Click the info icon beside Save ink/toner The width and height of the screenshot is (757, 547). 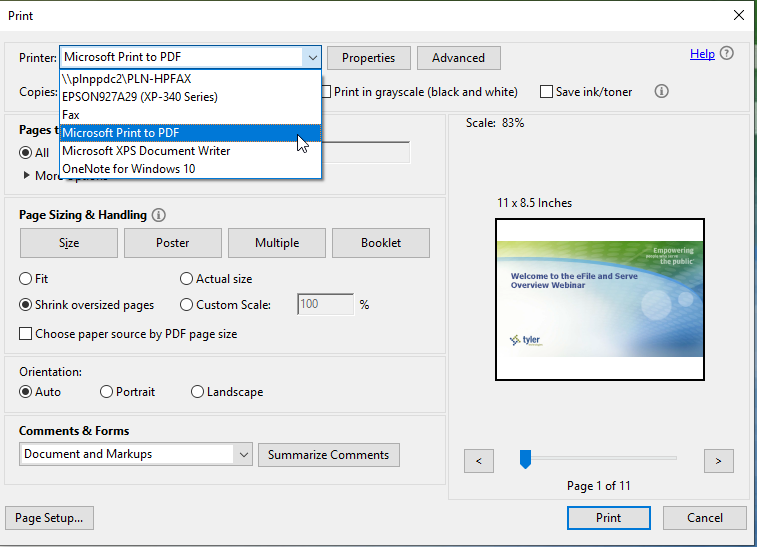coord(661,92)
